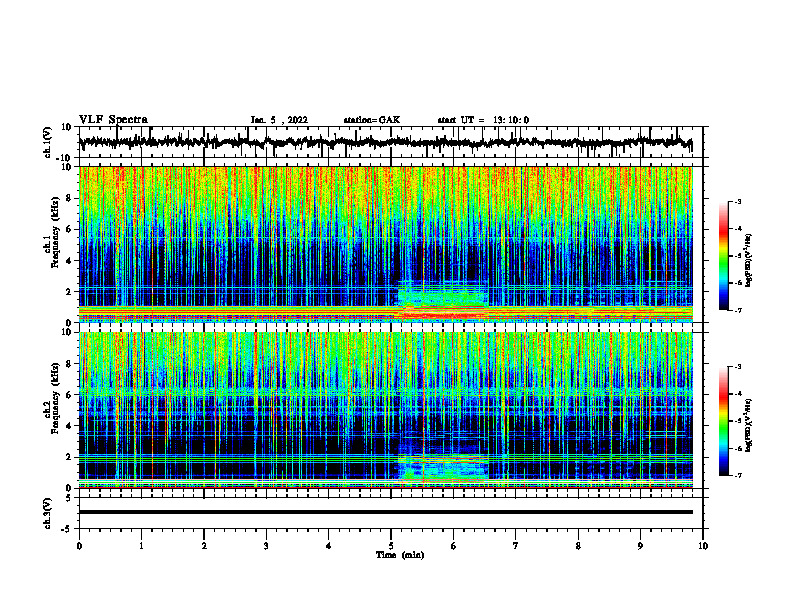Click time axis tick label "4"

(x=329, y=546)
